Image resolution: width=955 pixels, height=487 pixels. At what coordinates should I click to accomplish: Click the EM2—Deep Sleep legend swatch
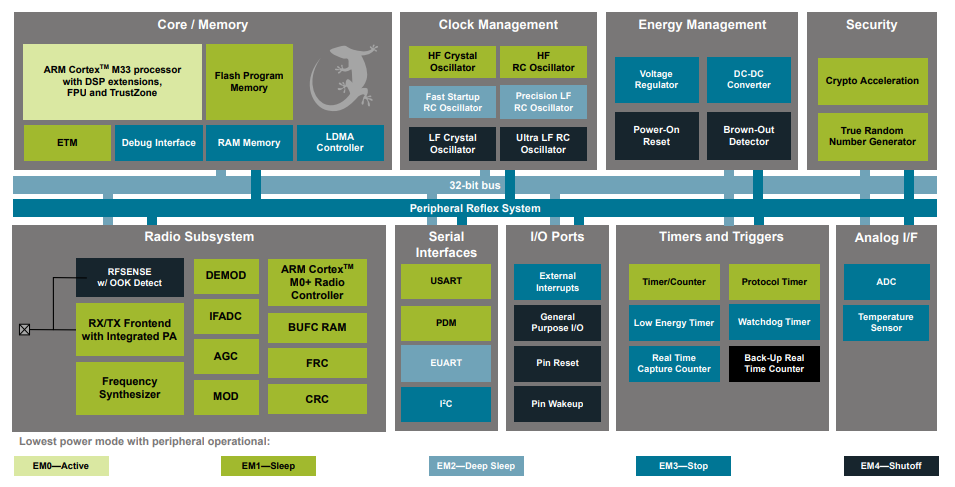coord(476,466)
